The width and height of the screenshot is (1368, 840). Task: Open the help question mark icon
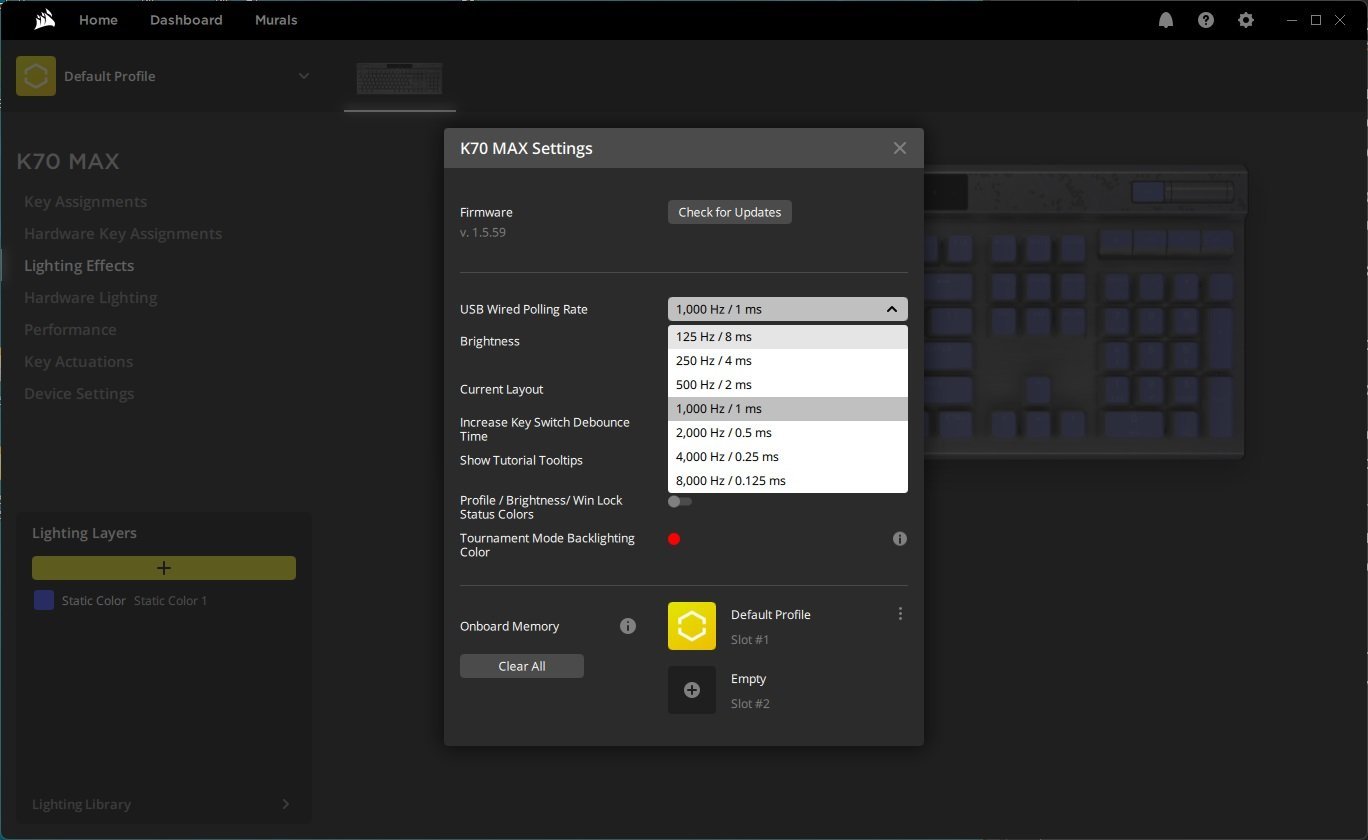(1206, 20)
